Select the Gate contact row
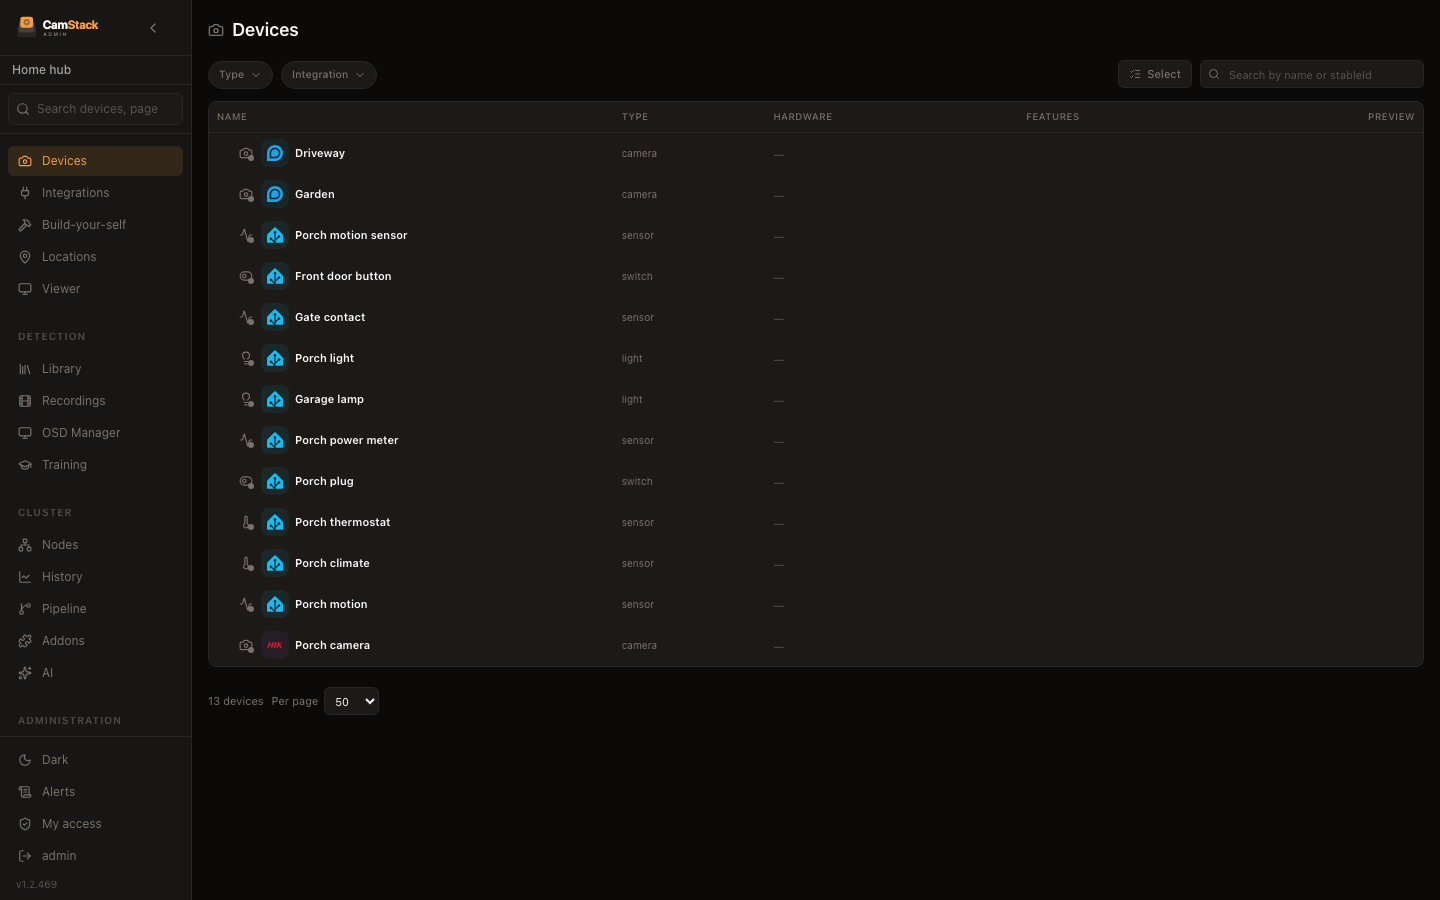The height and width of the screenshot is (900, 1440). tap(815, 317)
